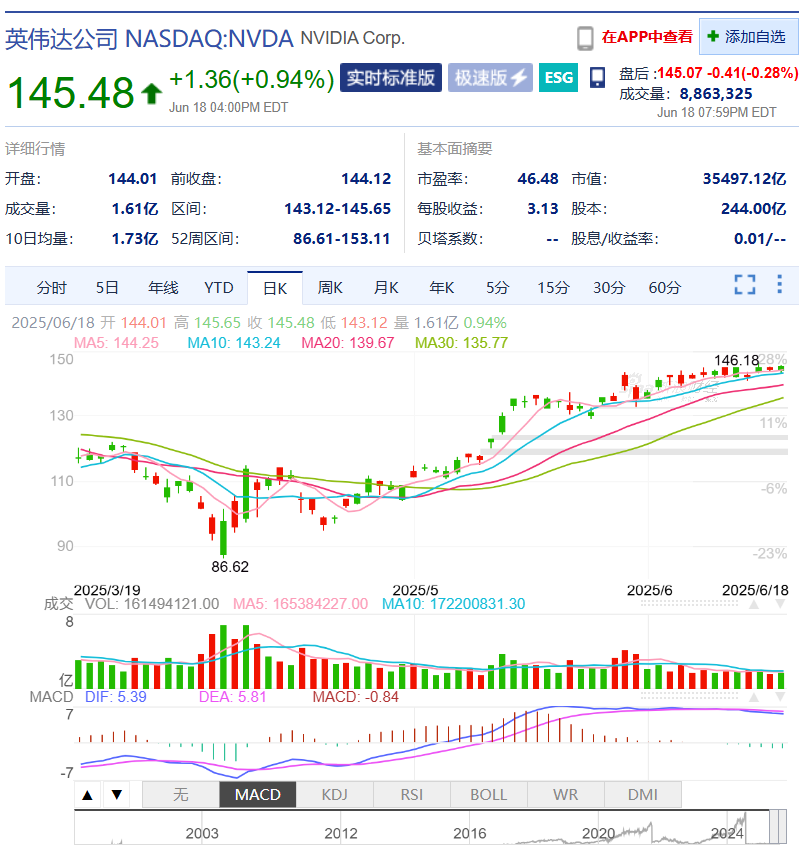
Task: Click the MA30: 135.77 legend label
Action: [x=461, y=343]
